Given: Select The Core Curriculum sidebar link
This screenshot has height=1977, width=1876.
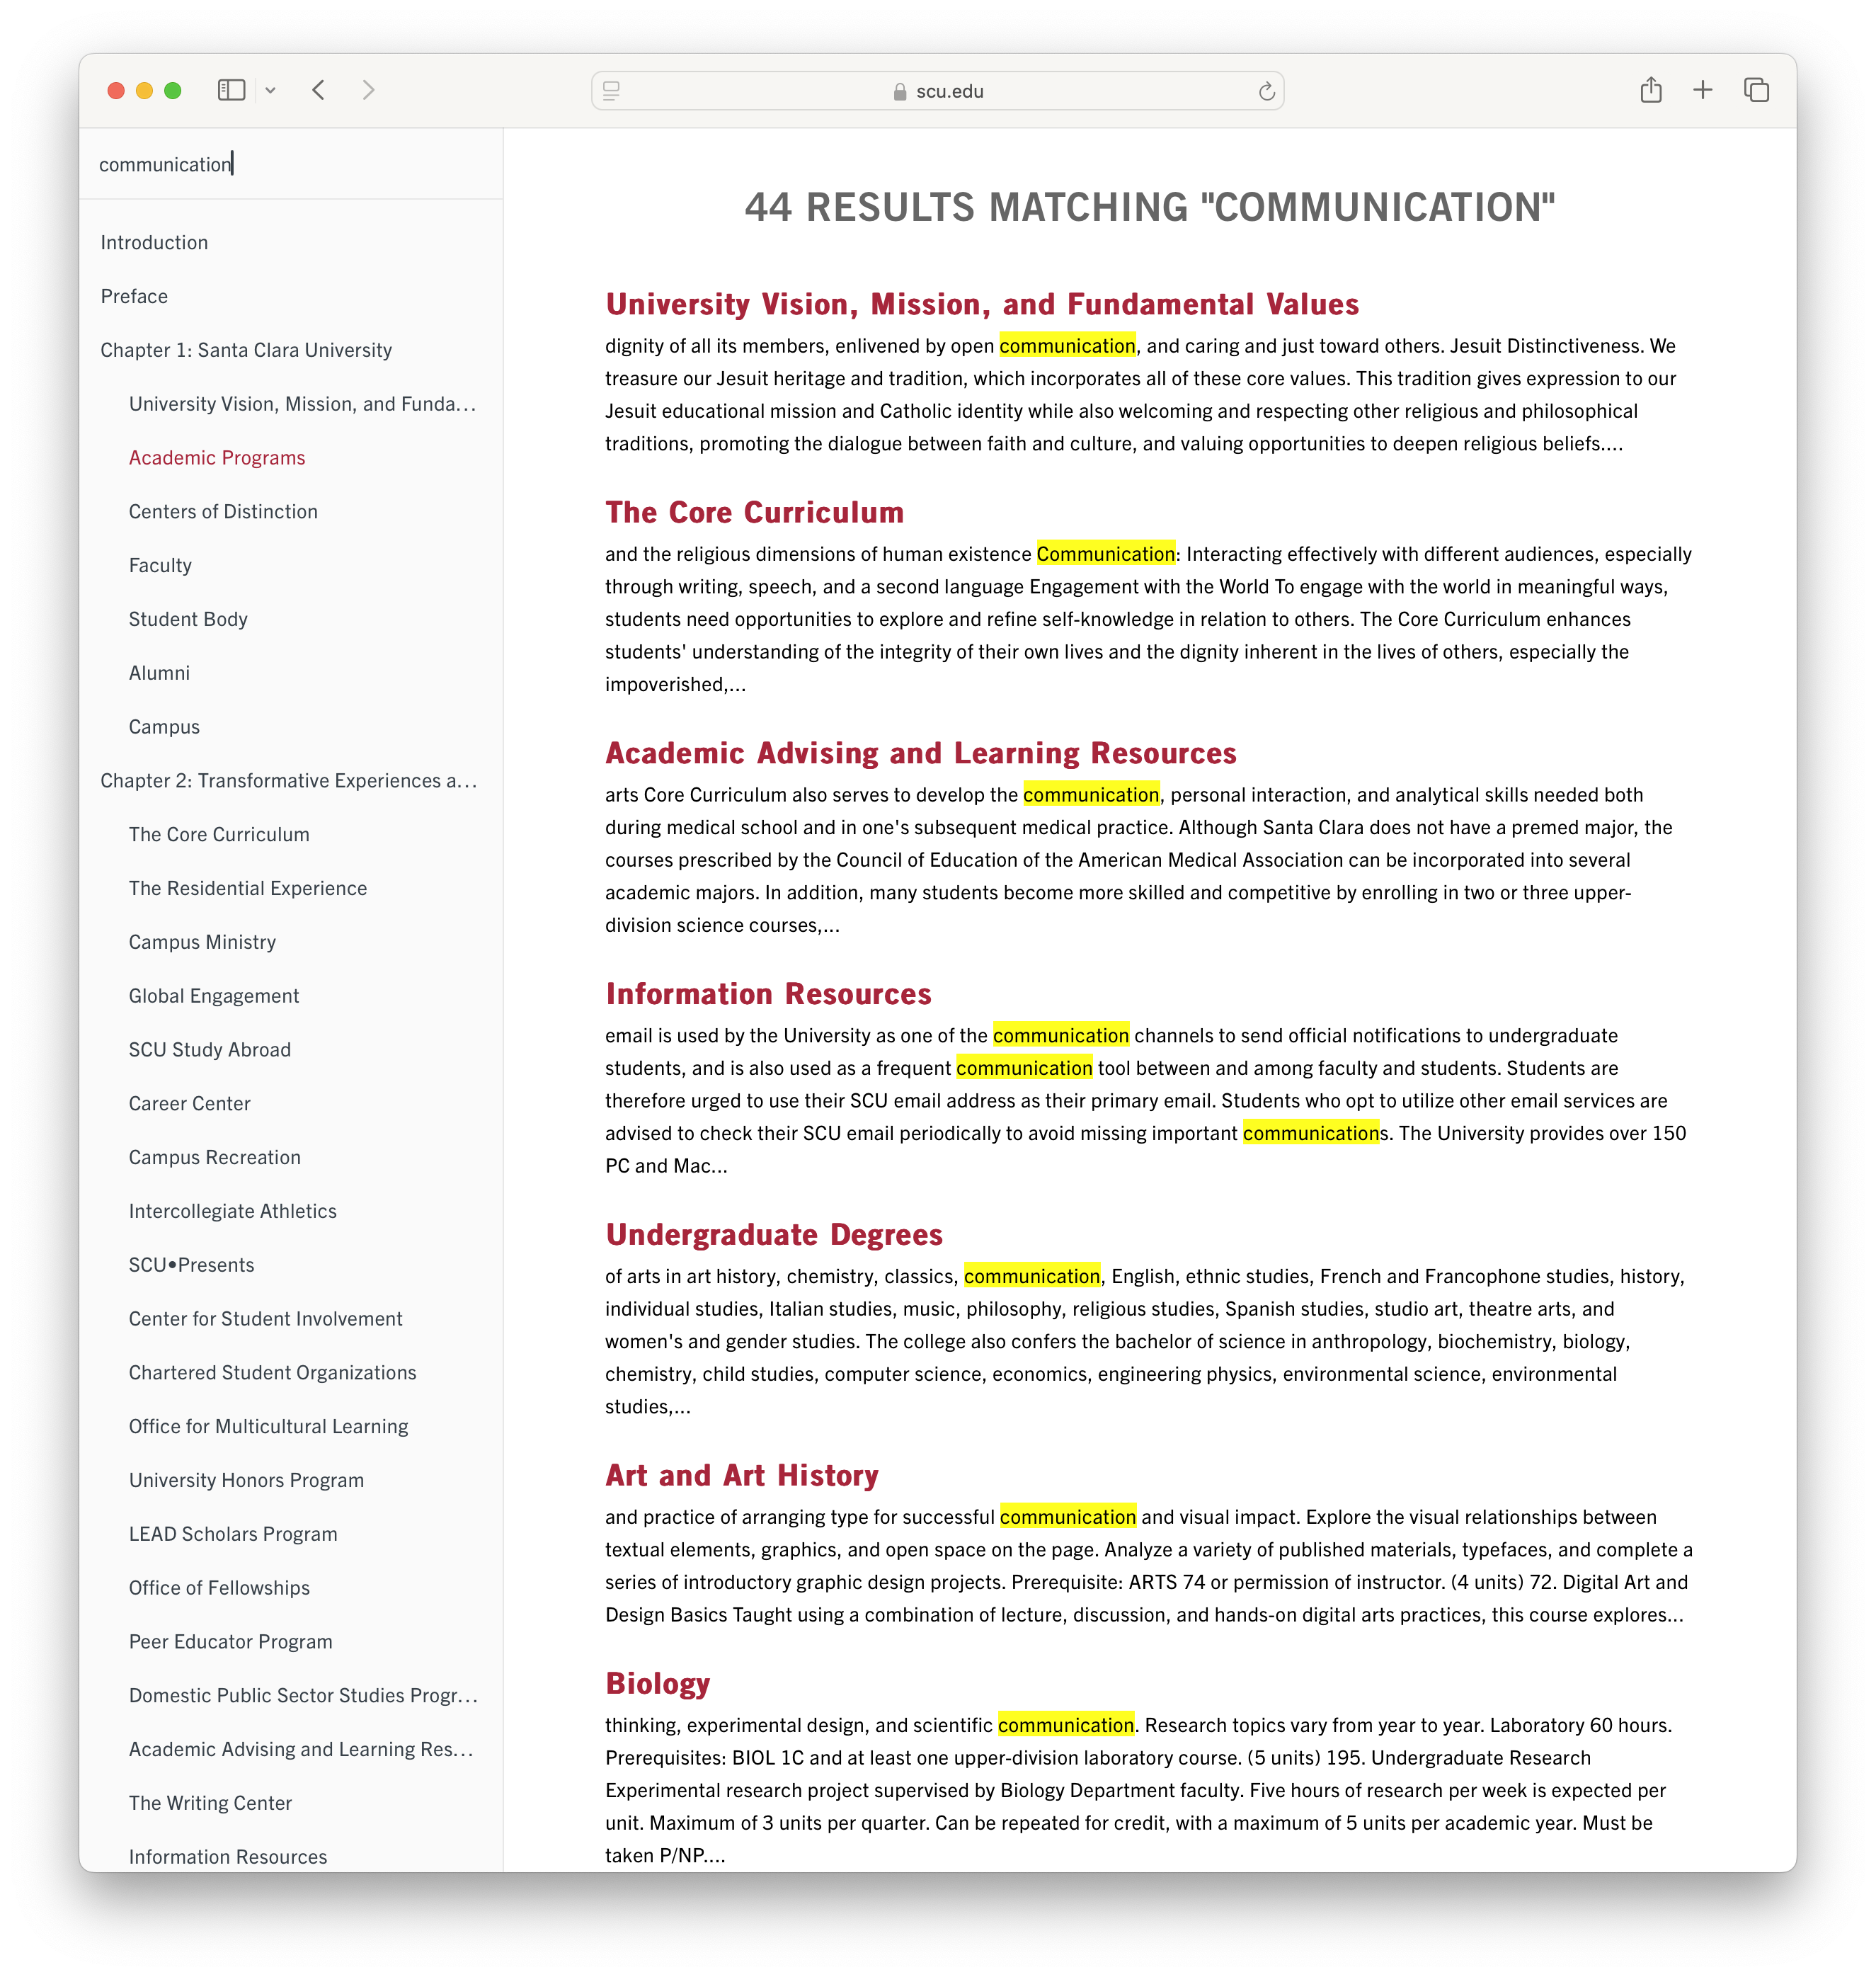Looking at the screenshot, I should (x=219, y=834).
